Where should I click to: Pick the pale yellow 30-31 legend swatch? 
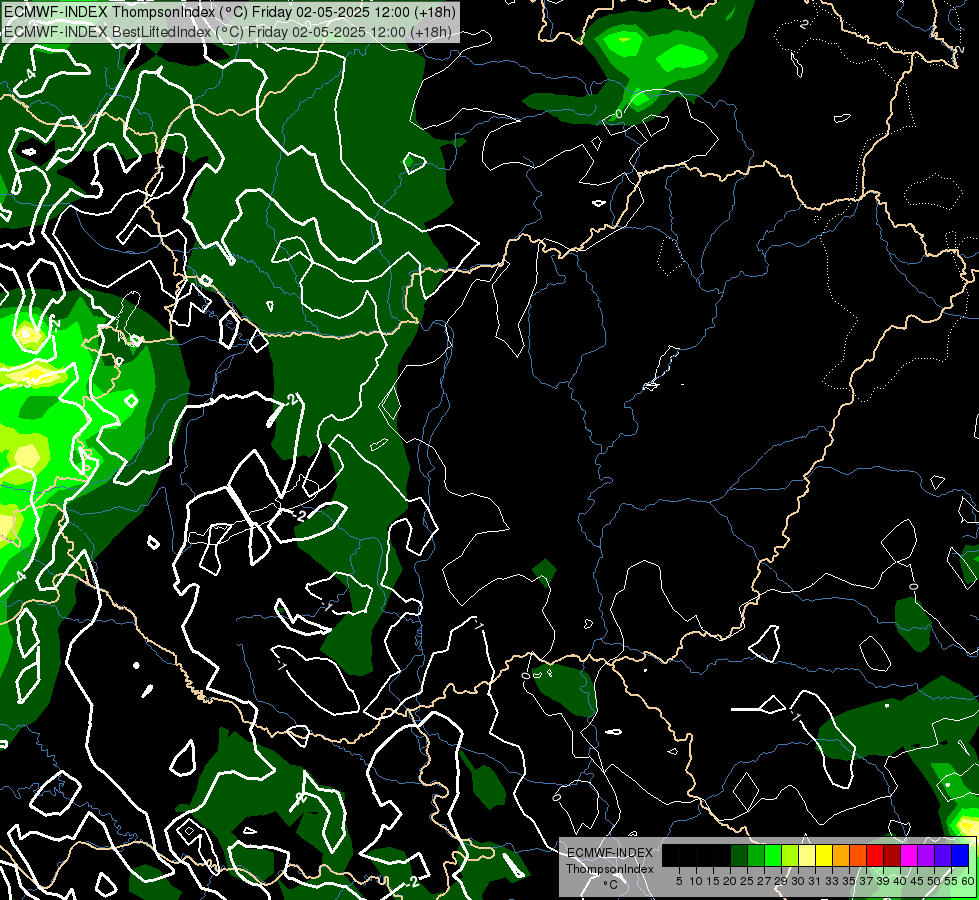[x=807, y=855]
